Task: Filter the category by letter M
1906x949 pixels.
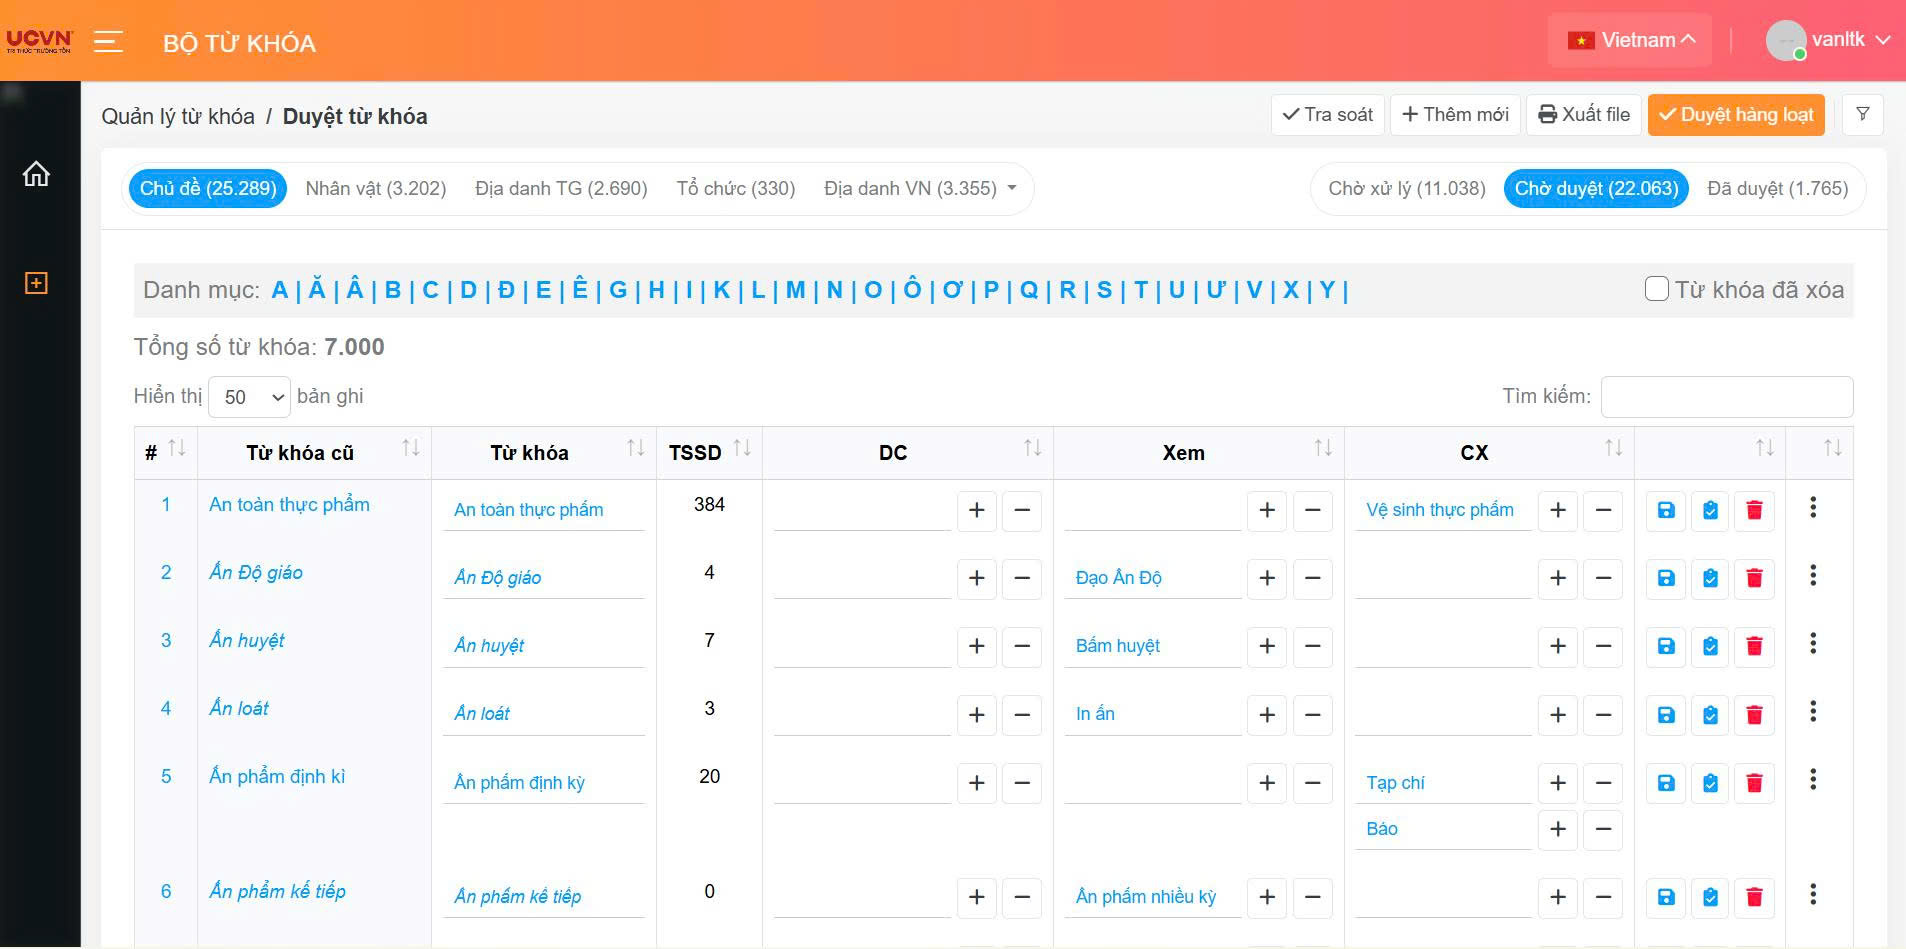Action: tap(795, 290)
